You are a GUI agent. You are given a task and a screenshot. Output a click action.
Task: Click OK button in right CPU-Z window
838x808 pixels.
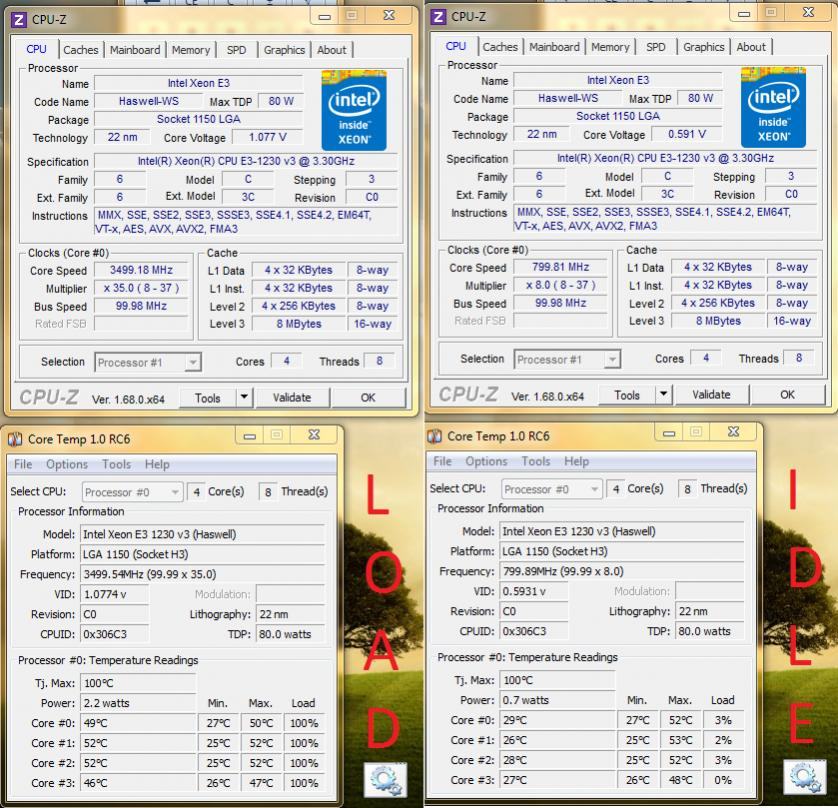pyautogui.click(x=788, y=394)
